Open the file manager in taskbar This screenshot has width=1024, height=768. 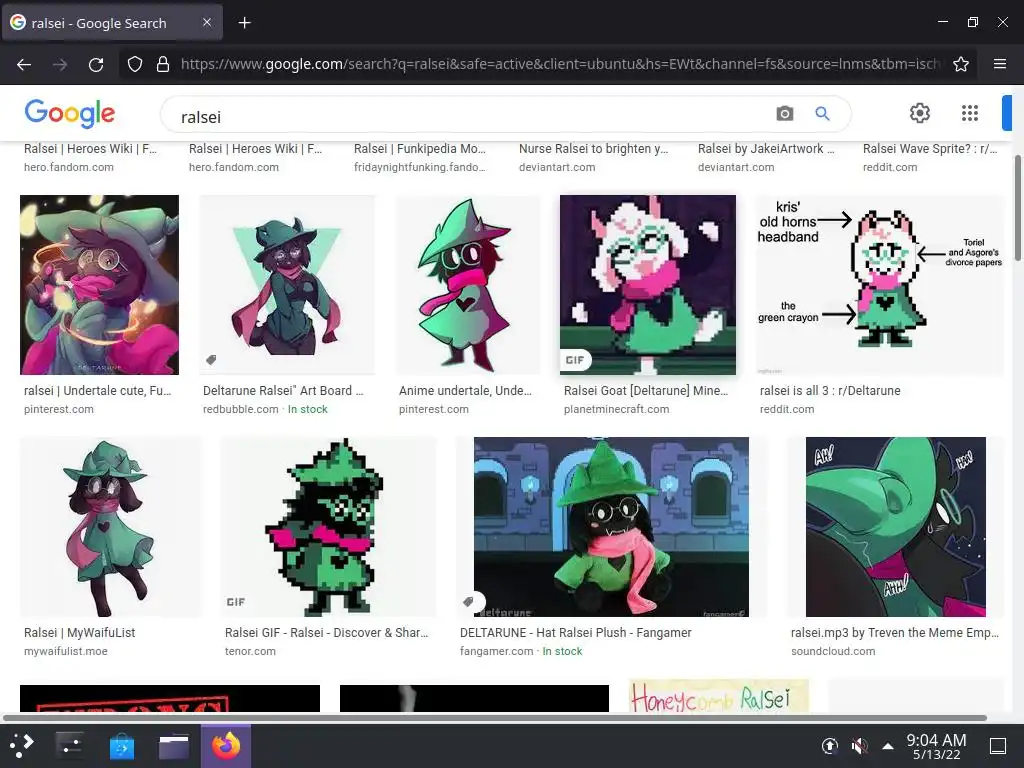[174, 746]
